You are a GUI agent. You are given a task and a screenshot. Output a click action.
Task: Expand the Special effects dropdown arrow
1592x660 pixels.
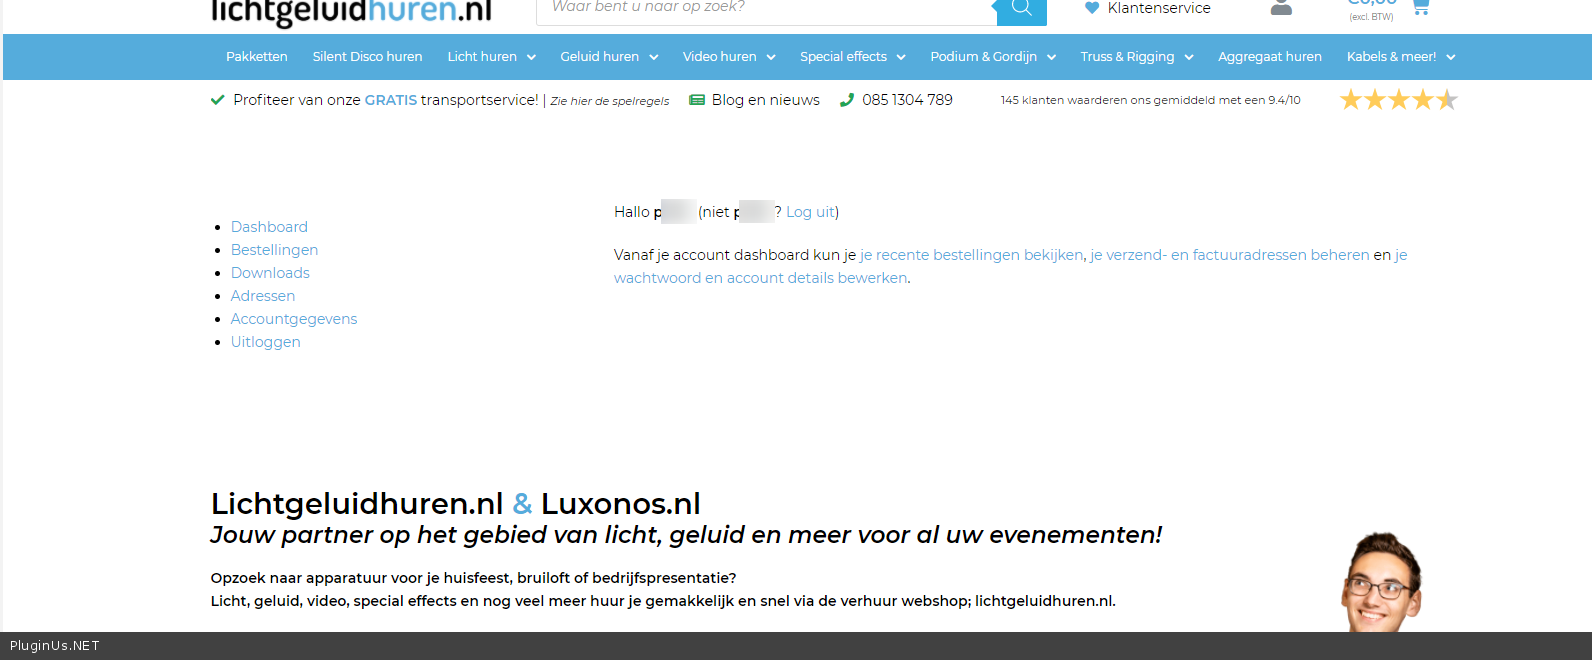coord(901,57)
